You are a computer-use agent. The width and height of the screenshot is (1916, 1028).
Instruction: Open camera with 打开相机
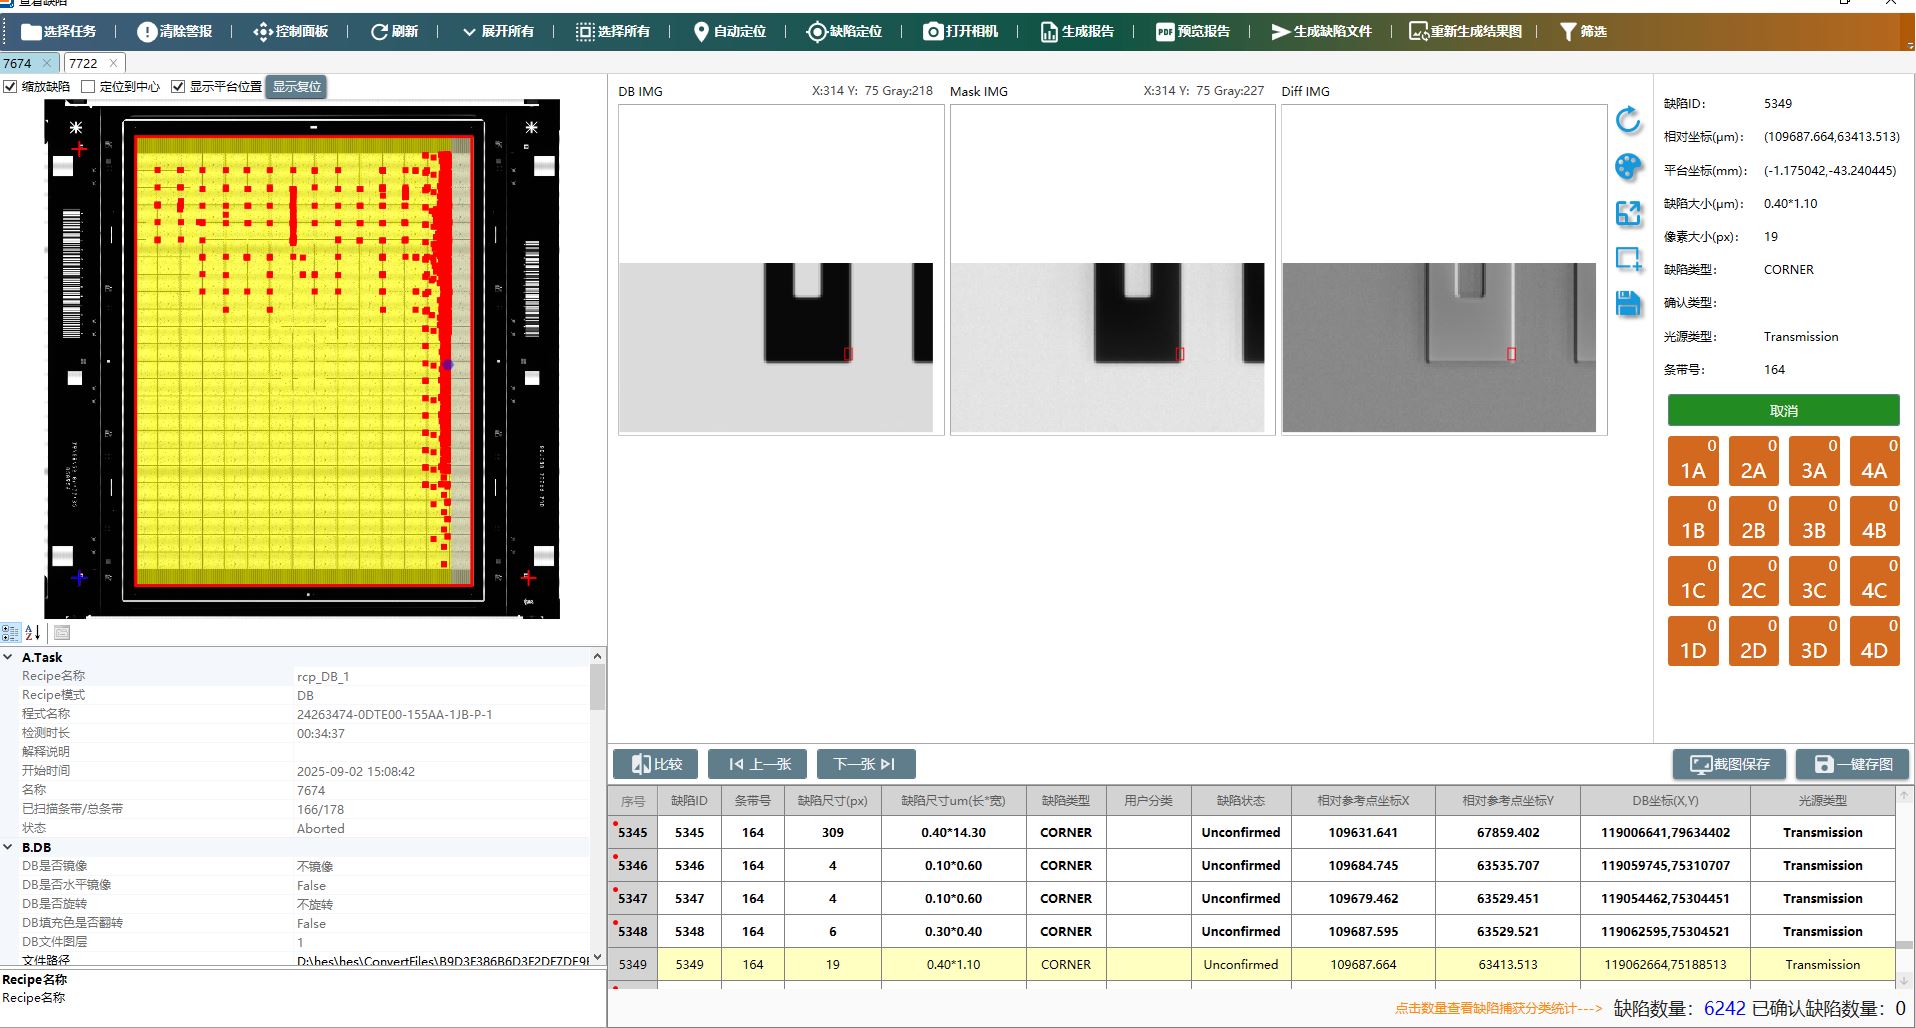point(960,31)
